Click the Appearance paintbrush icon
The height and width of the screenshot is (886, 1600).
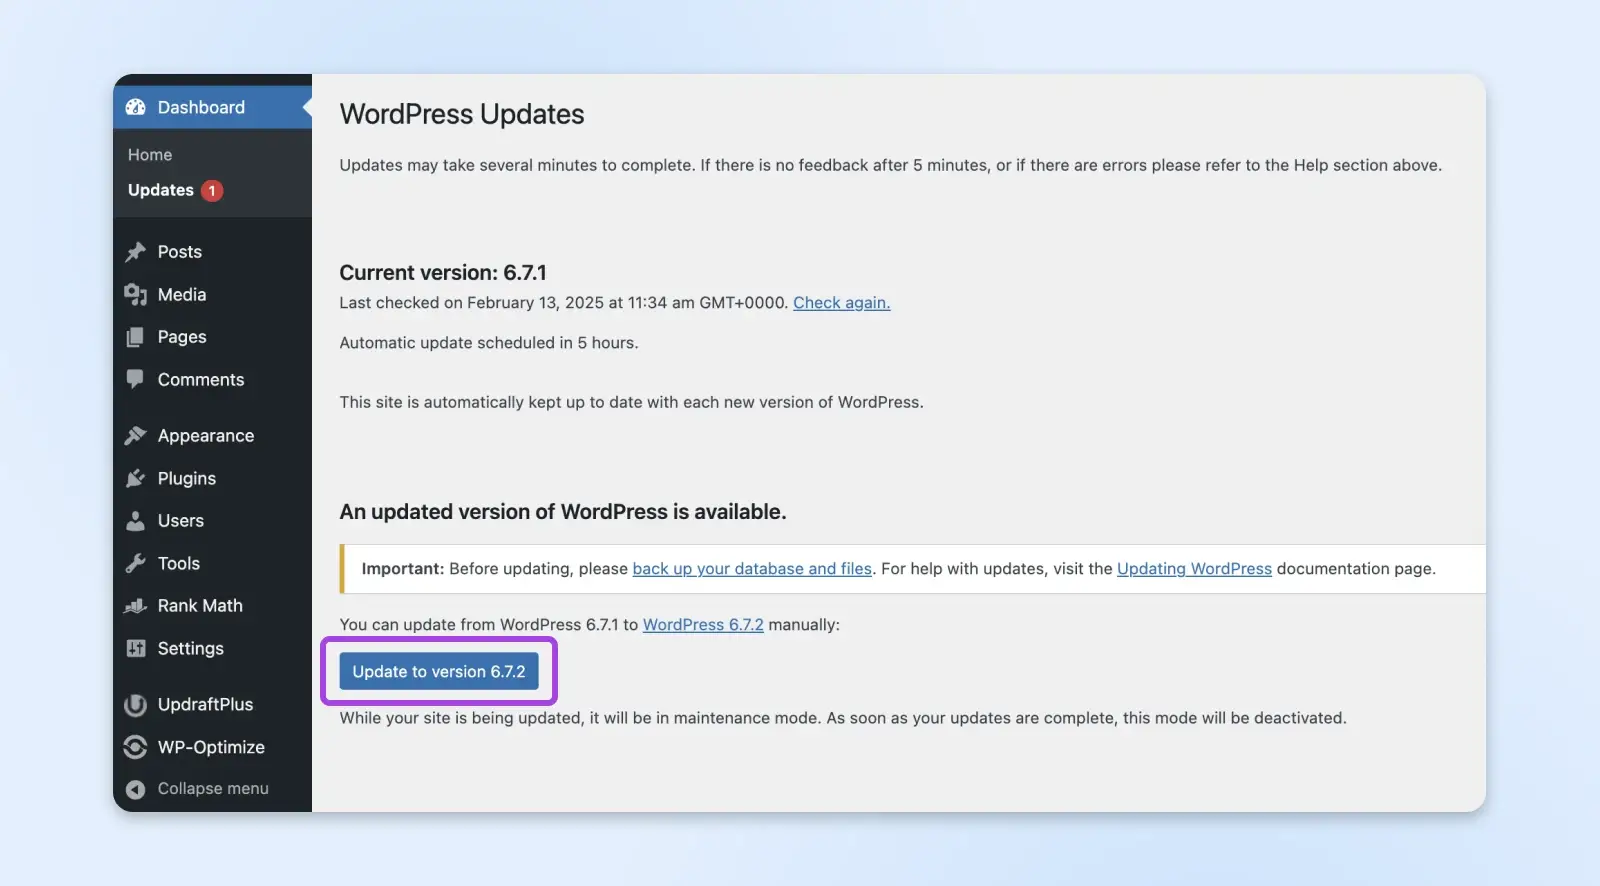pyautogui.click(x=136, y=436)
